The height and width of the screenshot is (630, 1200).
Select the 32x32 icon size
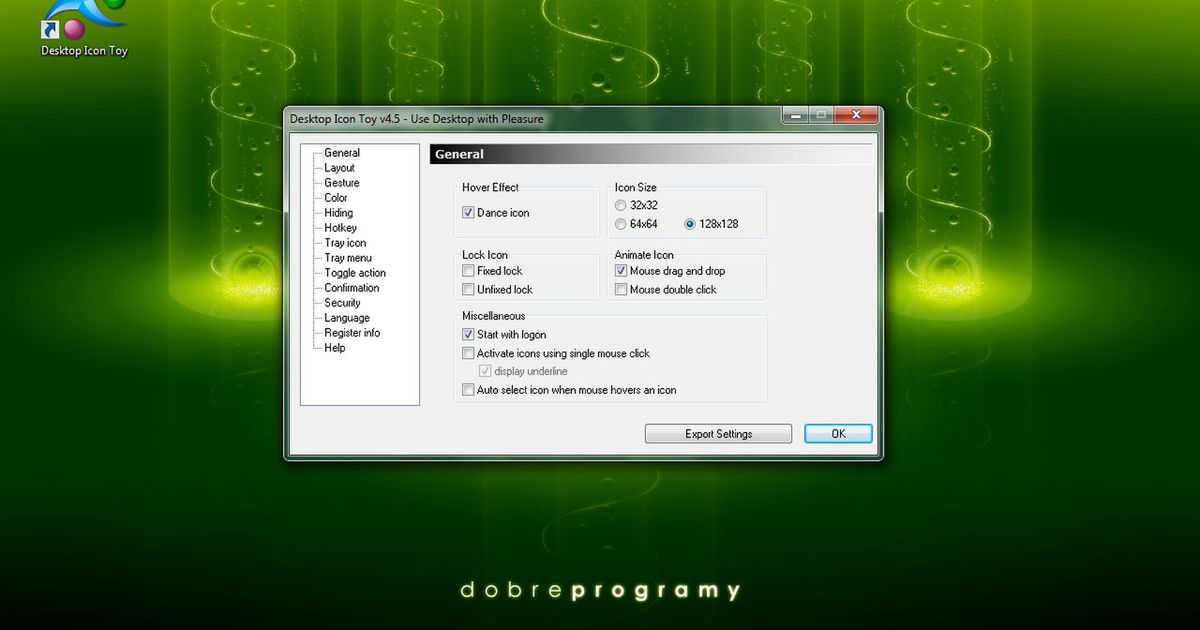point(620,205)
